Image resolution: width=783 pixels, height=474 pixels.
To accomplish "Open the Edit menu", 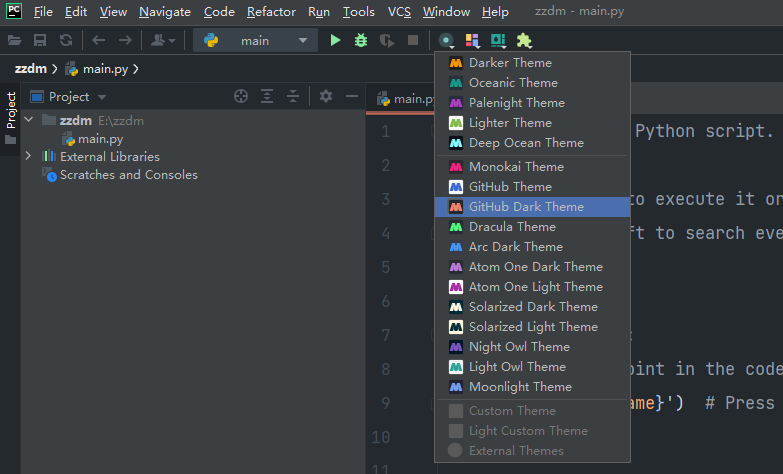I will pos(76,11).
